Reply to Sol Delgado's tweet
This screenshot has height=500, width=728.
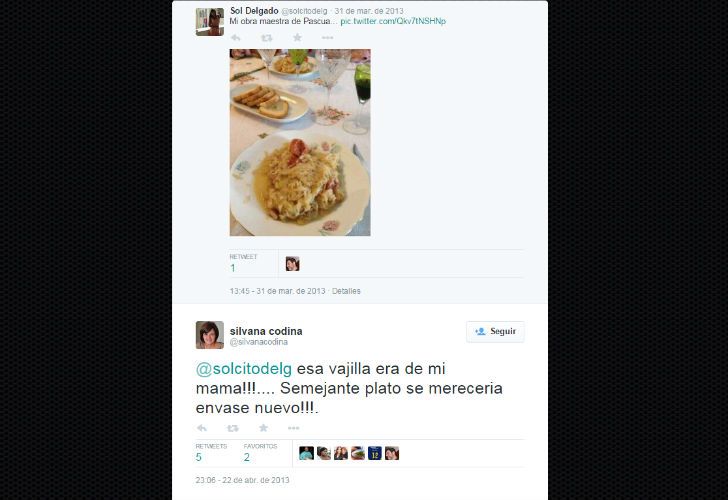236,38
